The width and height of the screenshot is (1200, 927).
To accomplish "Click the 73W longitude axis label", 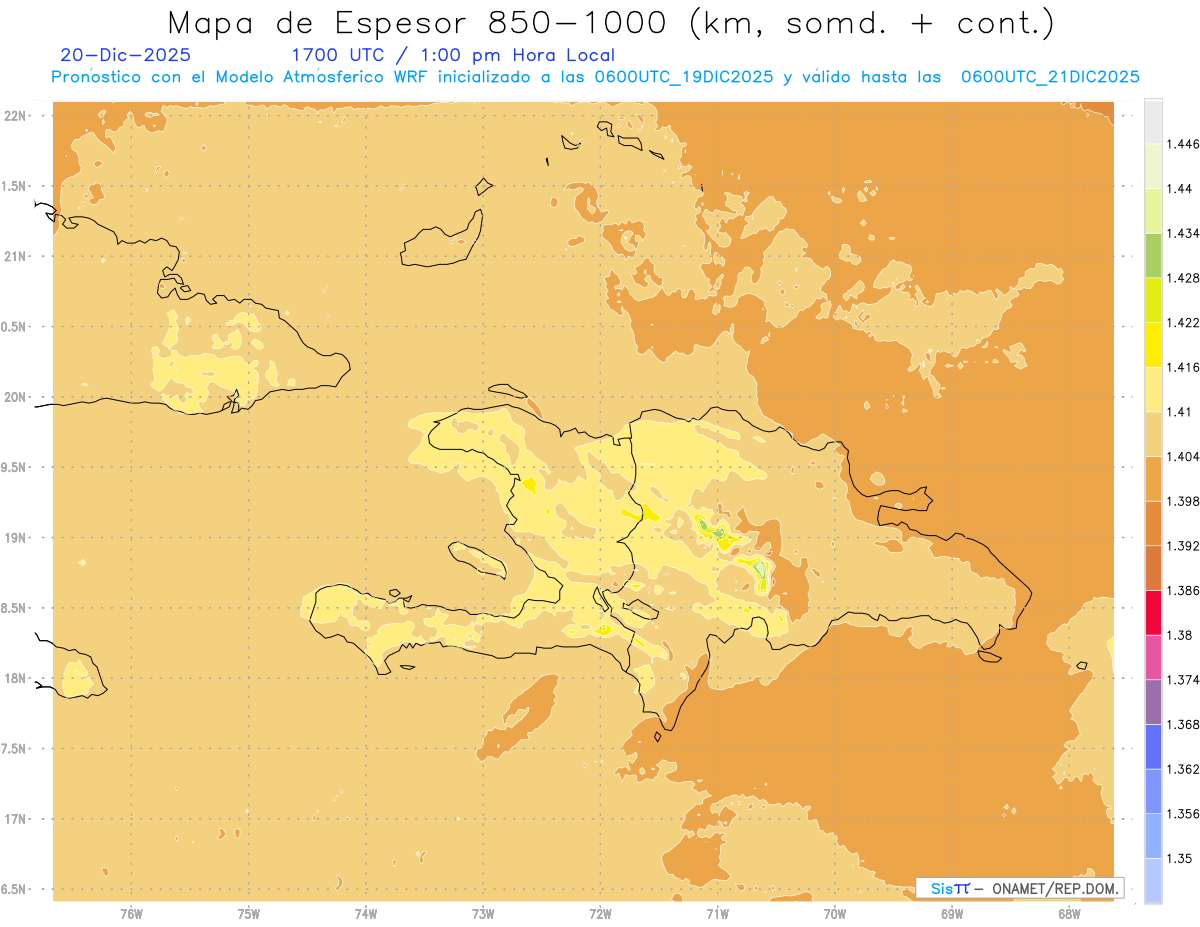I will pos(483,914).
